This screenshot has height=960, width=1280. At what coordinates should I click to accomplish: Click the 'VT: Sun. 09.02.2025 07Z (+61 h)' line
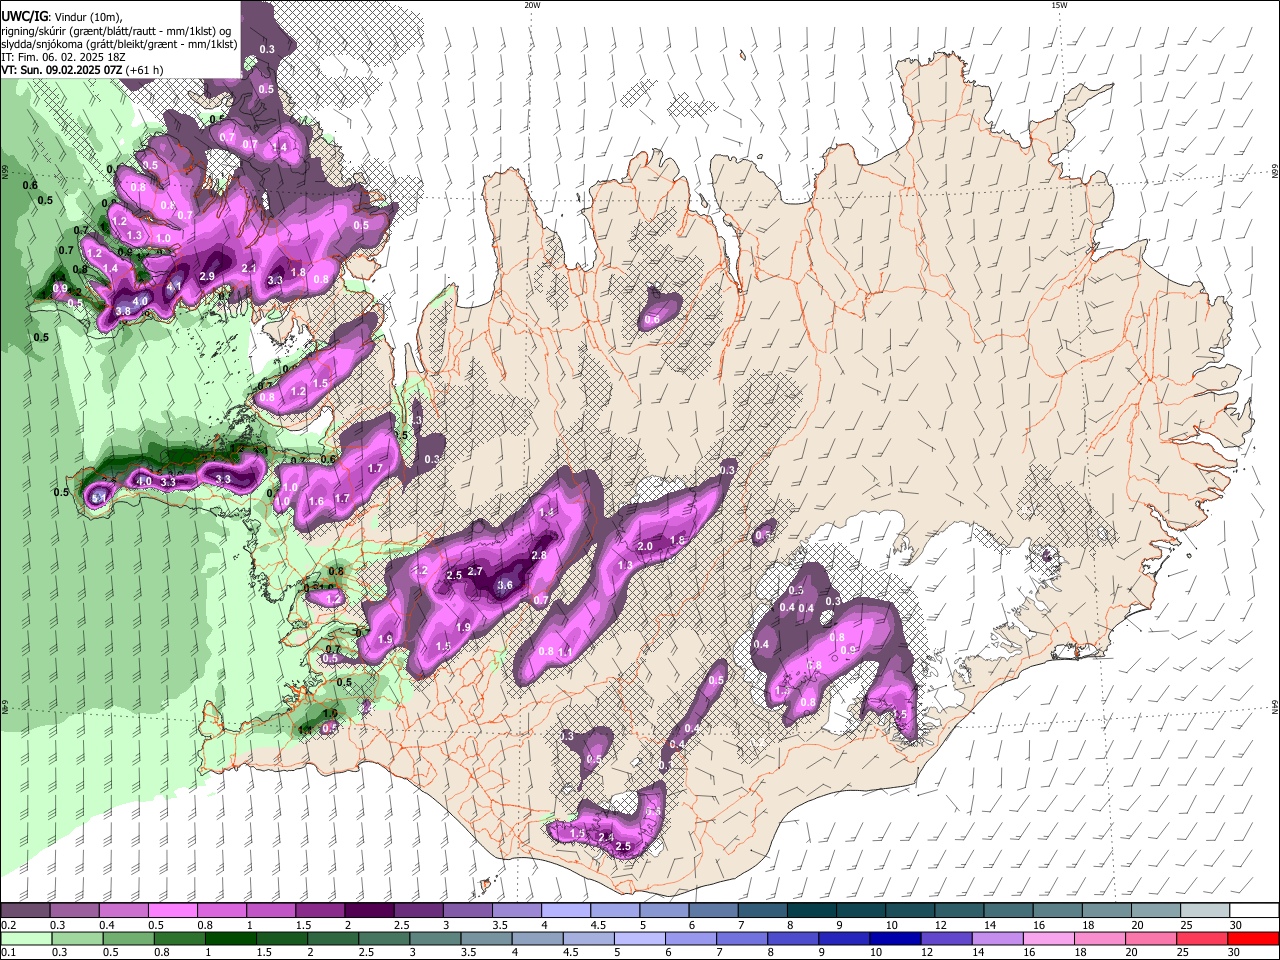82,70
